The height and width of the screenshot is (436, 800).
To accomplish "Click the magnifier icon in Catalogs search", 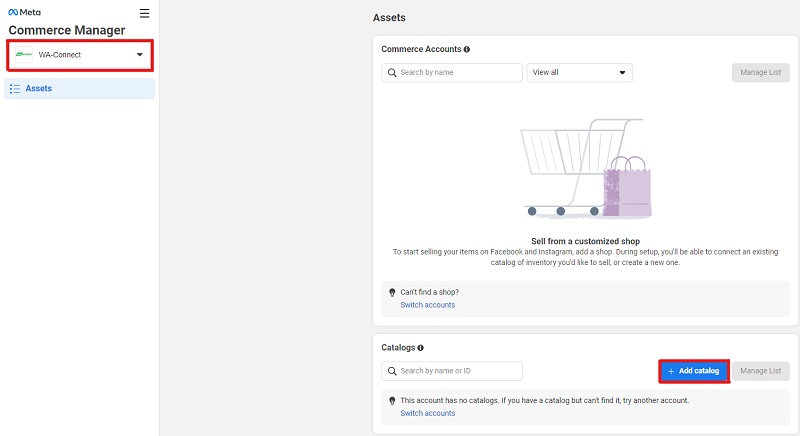I will [392, 371].
